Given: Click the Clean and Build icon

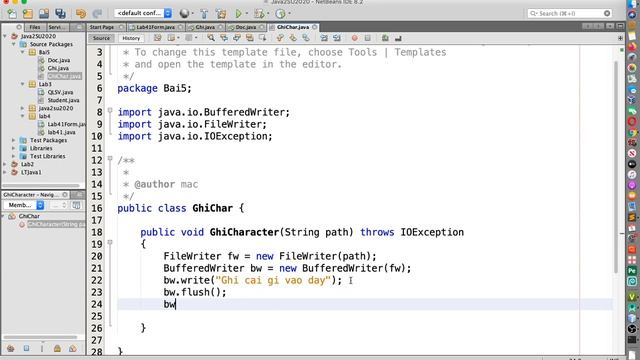Looking at the screenshot, I should [x=221, y=13].
